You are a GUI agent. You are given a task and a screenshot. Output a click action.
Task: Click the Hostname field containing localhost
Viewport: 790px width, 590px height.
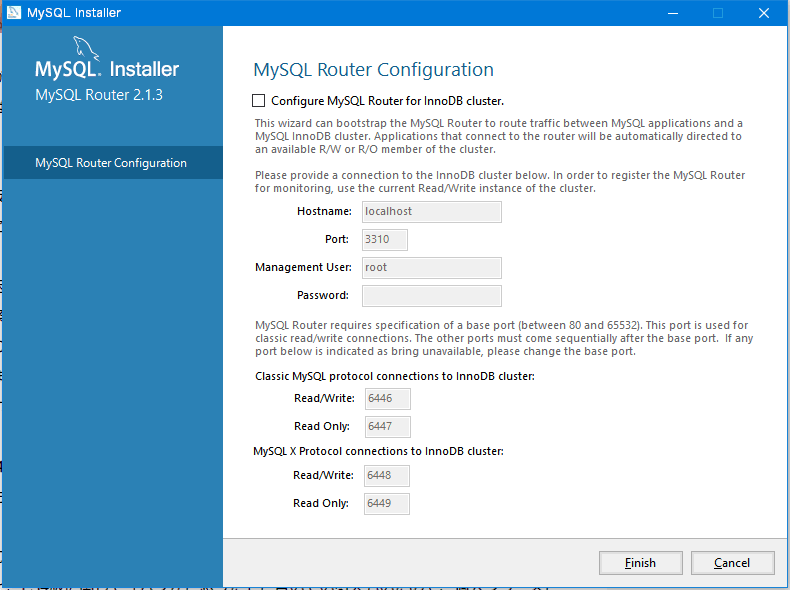tap(431, 212)
